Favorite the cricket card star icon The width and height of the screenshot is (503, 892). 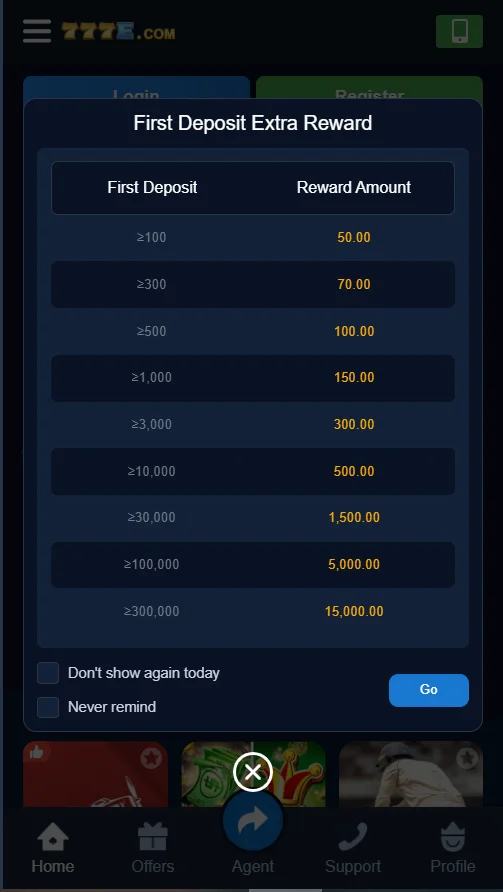(467, 758)
